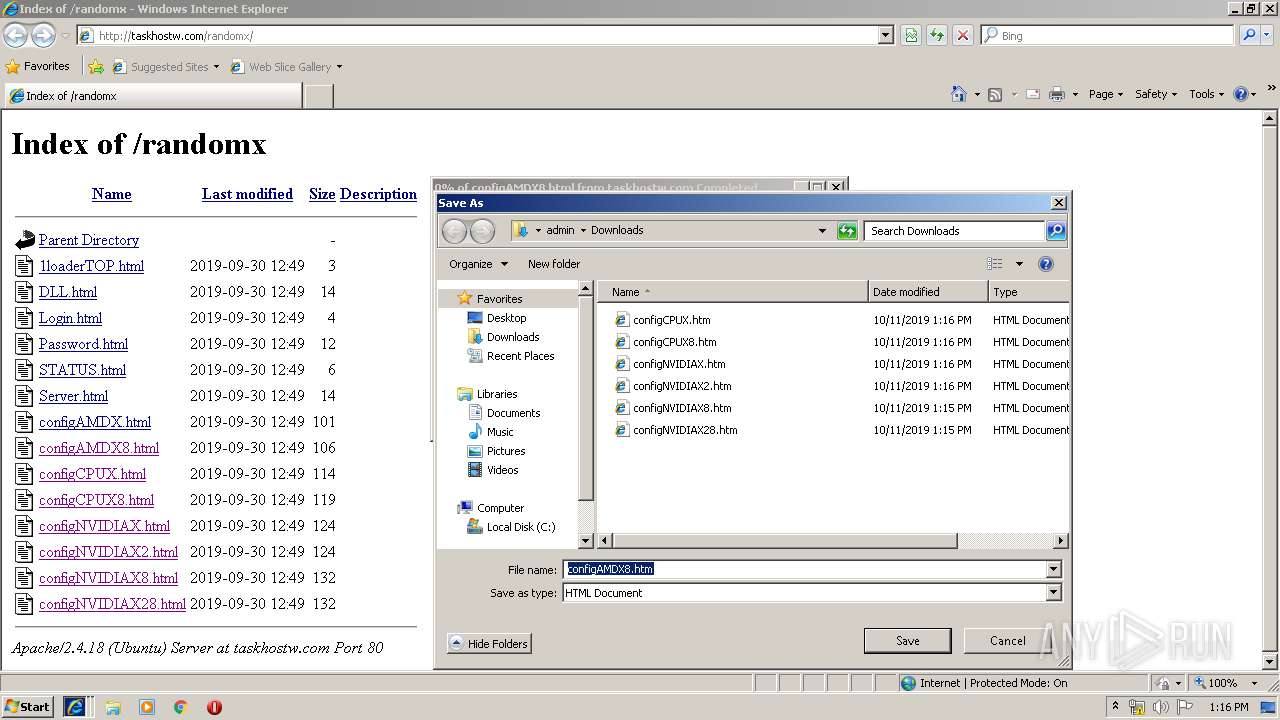
Task: Open Chrome from the taskbar
Action: point(181,707)
